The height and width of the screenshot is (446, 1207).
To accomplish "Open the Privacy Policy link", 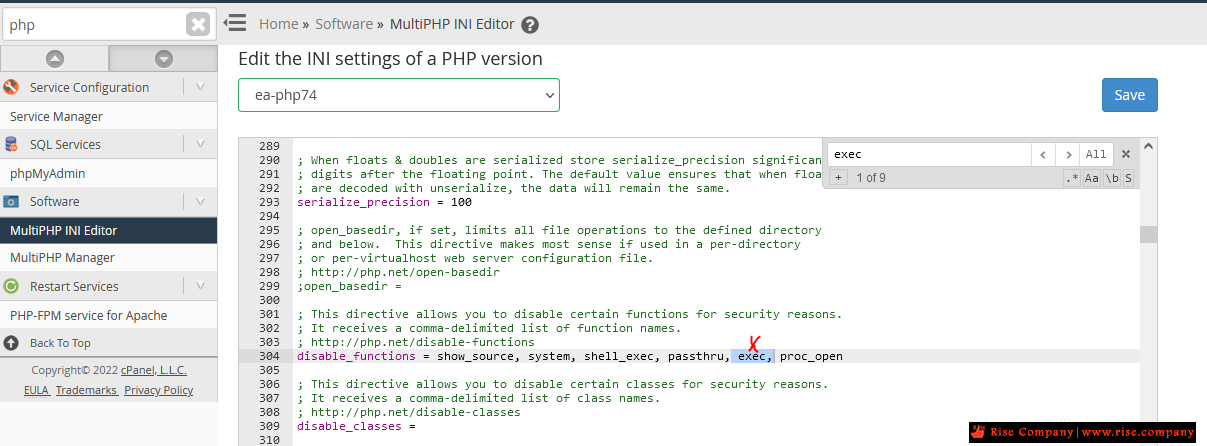I will point(158,390).
